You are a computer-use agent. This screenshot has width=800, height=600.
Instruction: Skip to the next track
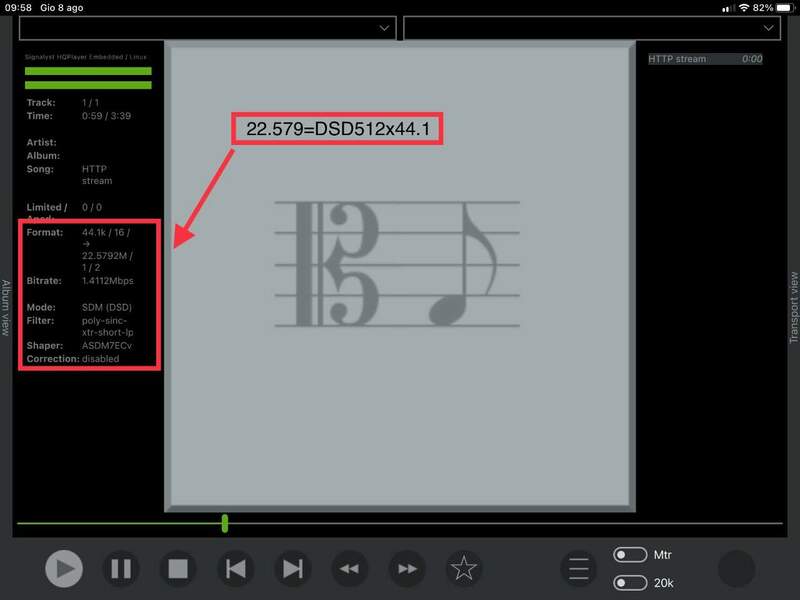click(292, 569)
